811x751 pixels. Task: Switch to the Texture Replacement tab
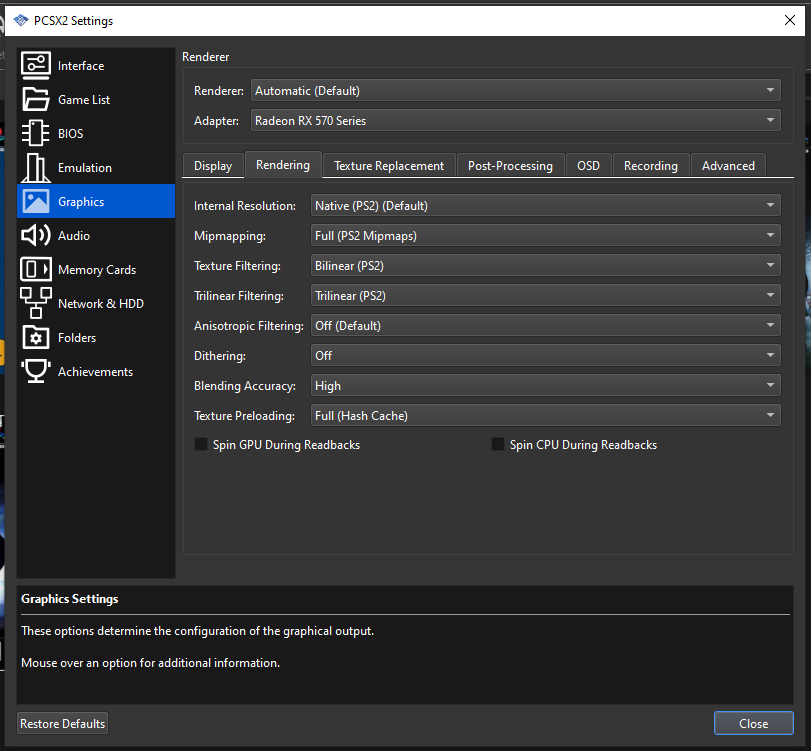[x=388, y=165]
